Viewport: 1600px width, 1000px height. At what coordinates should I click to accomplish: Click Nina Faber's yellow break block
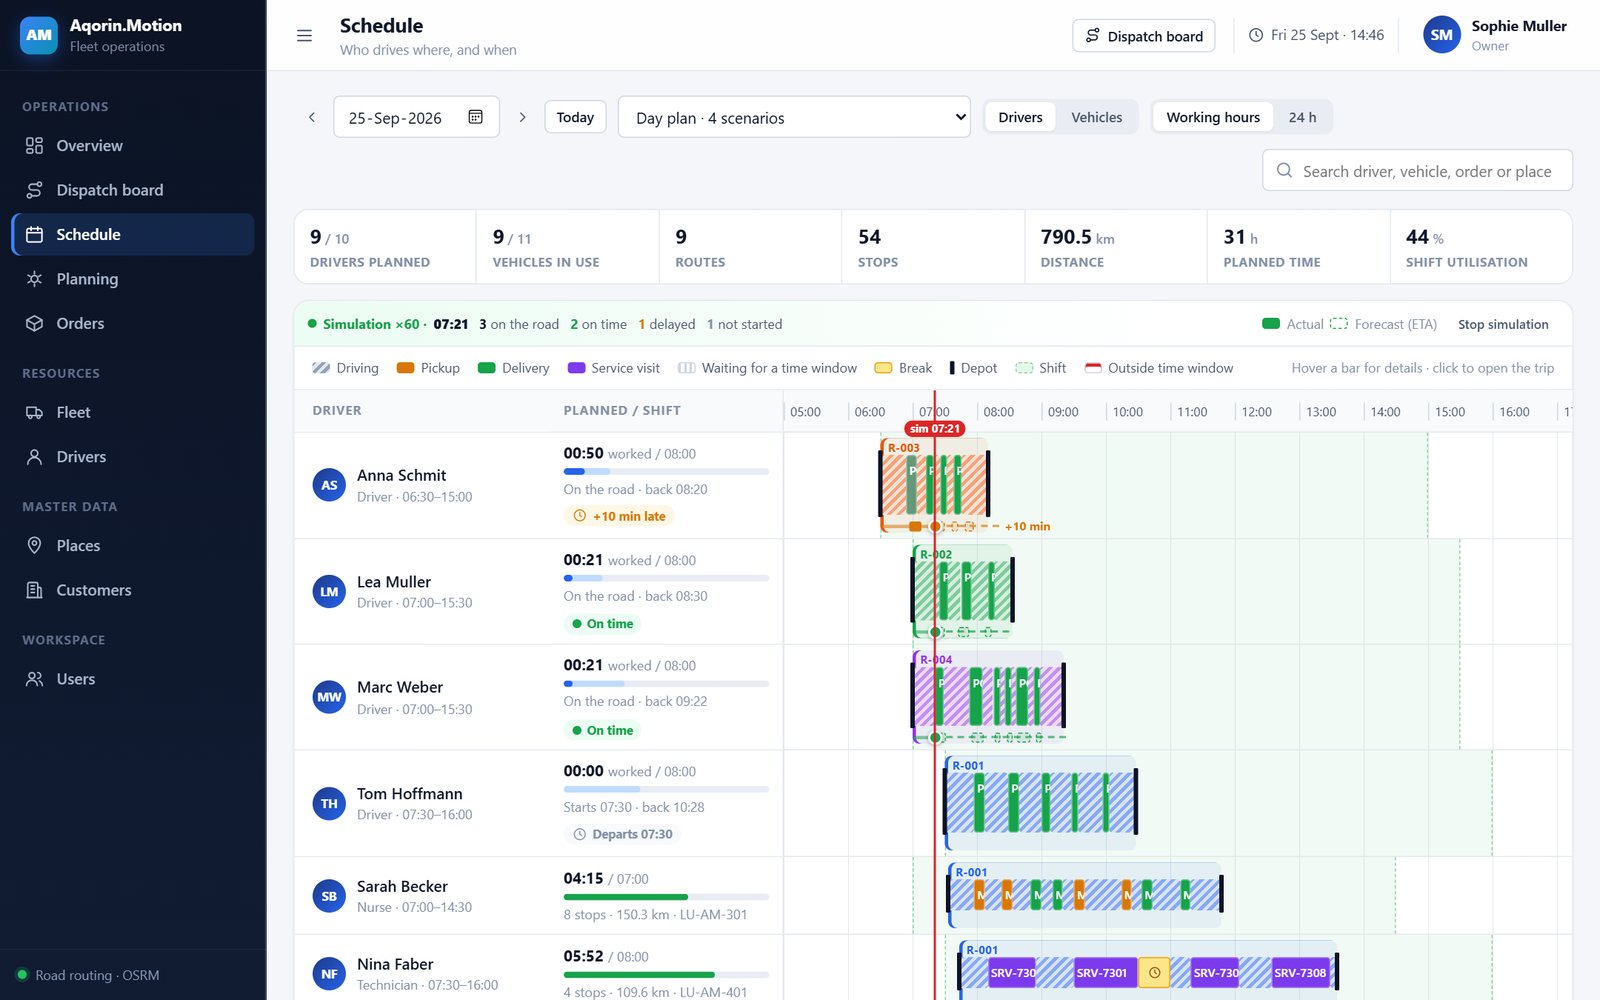[1154, 972]
